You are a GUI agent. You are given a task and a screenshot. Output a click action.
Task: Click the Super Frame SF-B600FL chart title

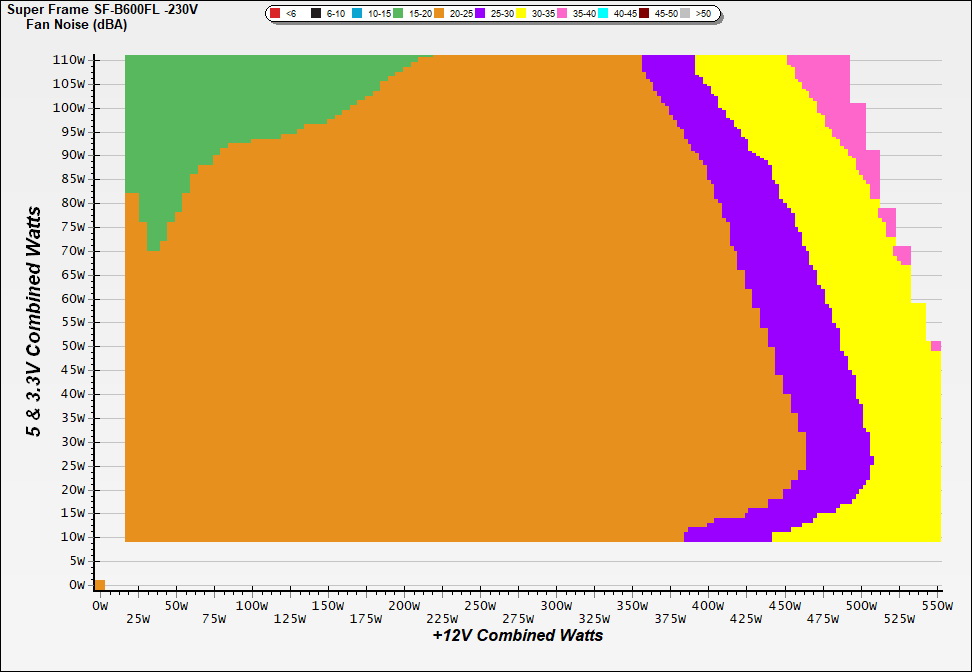[x=101, y=10]
